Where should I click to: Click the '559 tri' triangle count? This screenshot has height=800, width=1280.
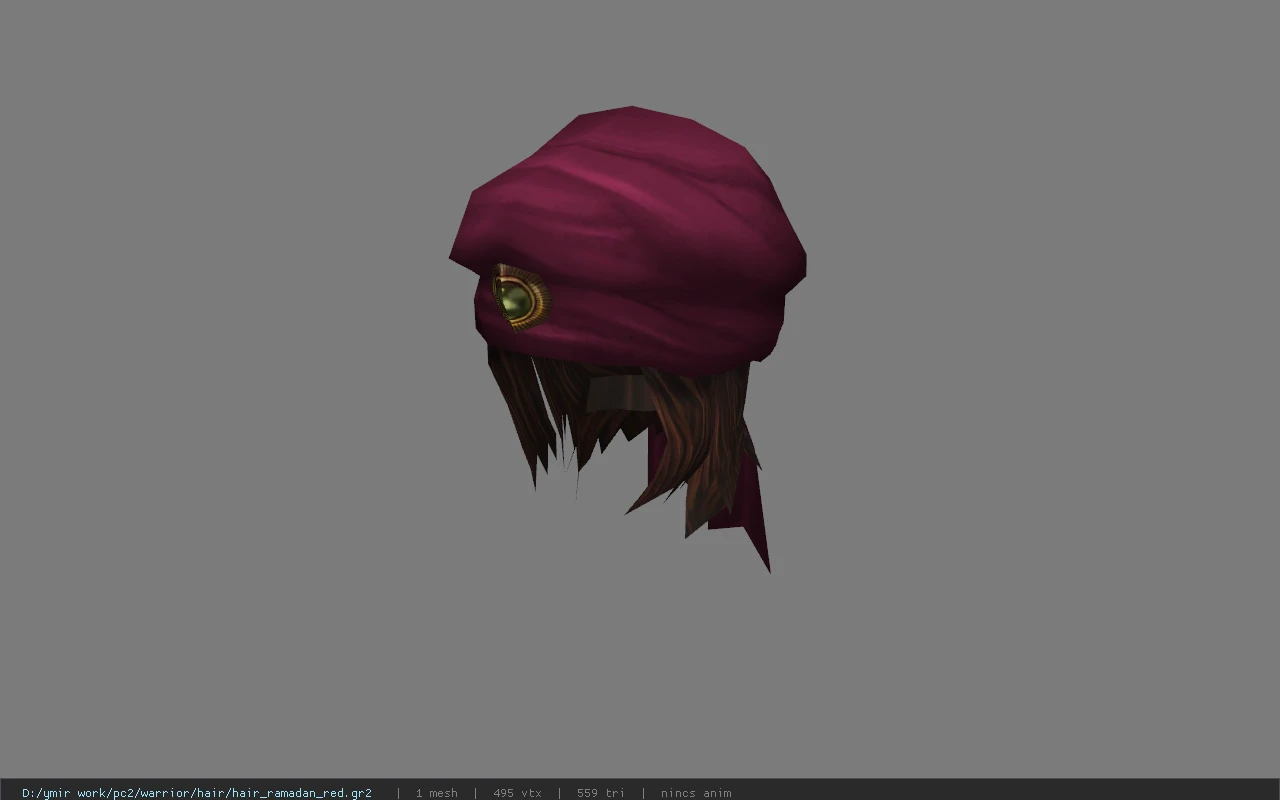pos(601,793)
